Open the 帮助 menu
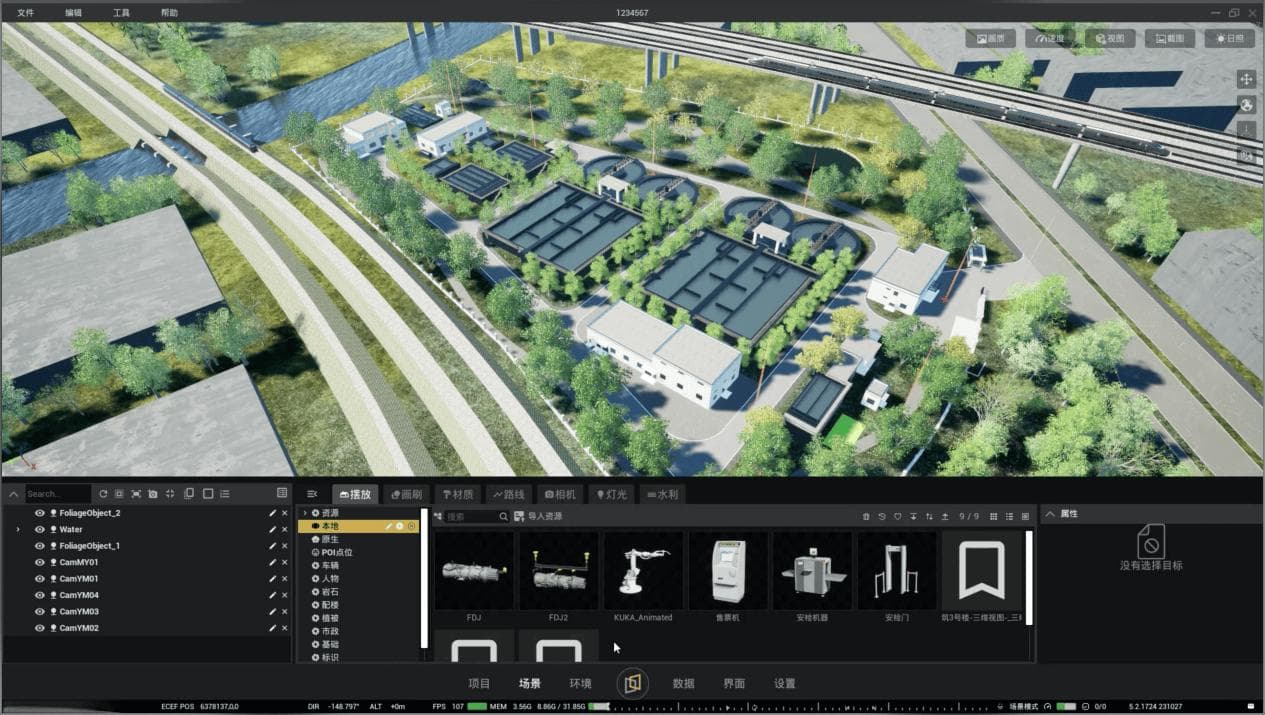The height and width of the screenshot is (715, 1265). [x=169, y=13]
